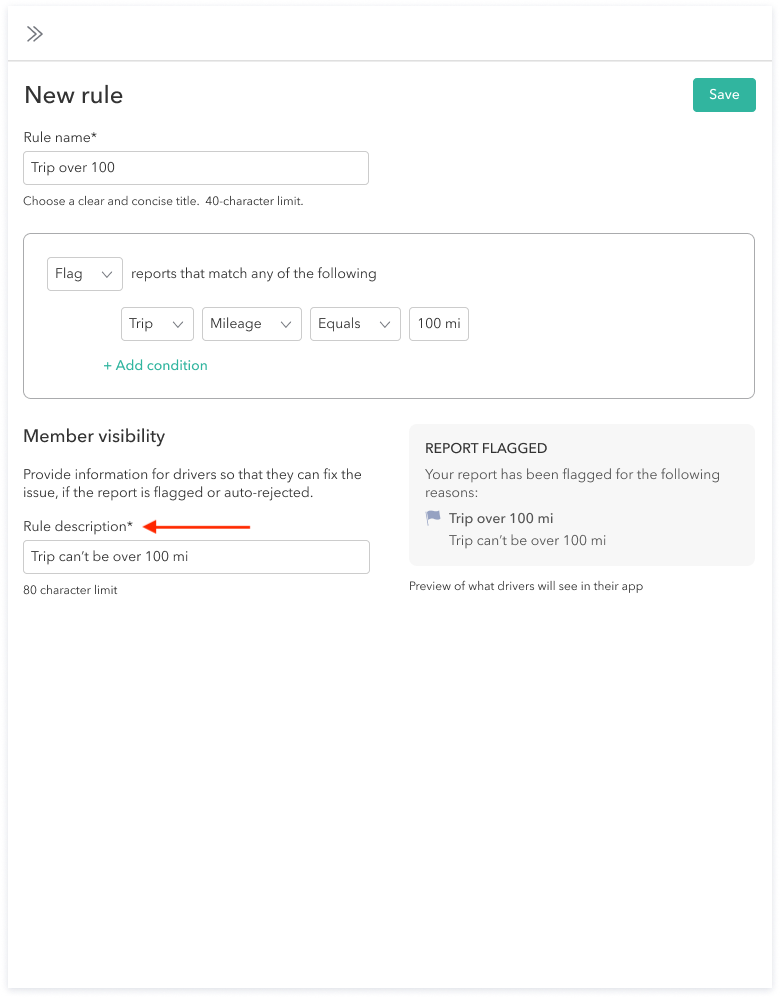The width and height of the screenshot is (780, 998).
Task: Click into the Rule description input
Action: click(x=196, y=557)
